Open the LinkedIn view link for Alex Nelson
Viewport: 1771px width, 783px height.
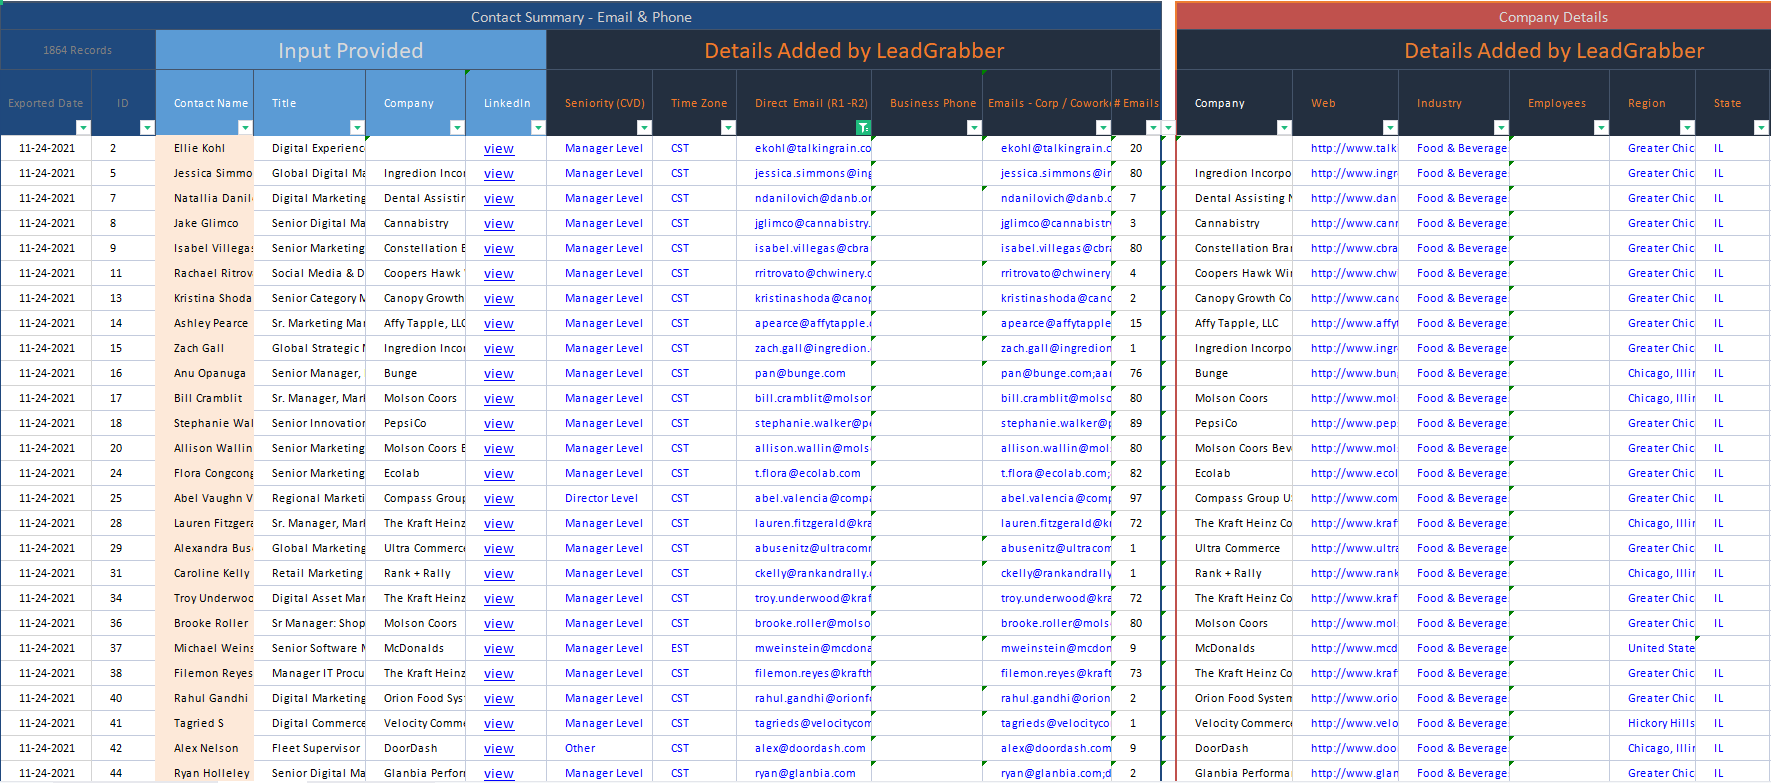tap(499, 749)
